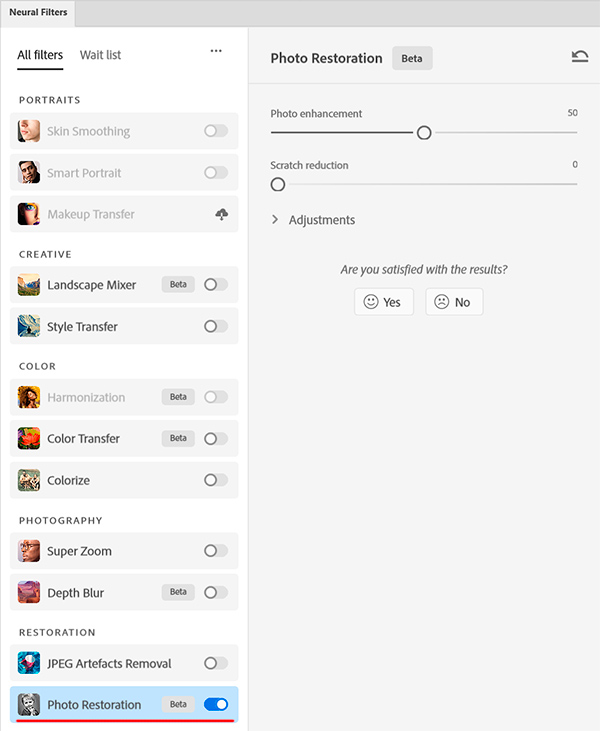Open the three-dots more options menu

(x=216, y=52)
